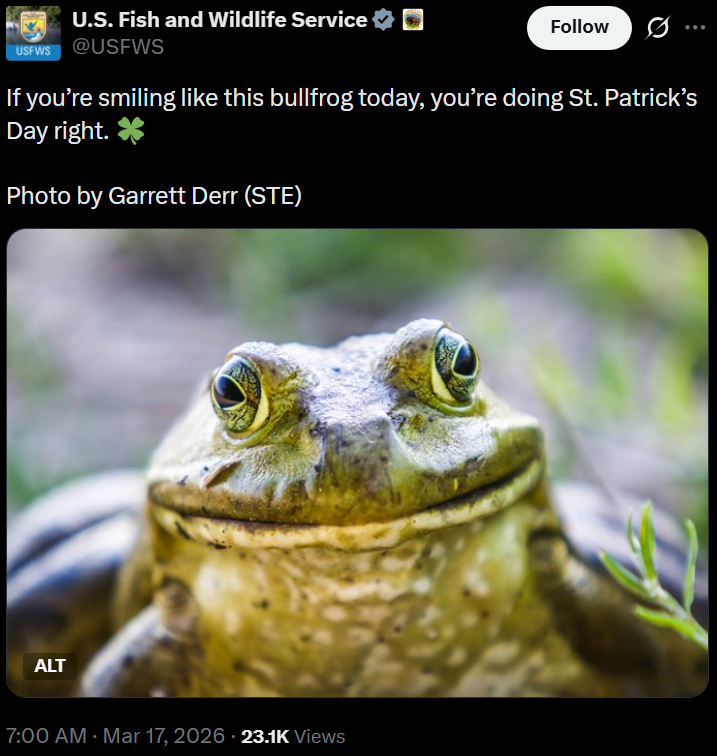Click the affiliate badge beside the verified checkmark
The height and width of the screenshot is (756, 717).
[x=413, y=20]
